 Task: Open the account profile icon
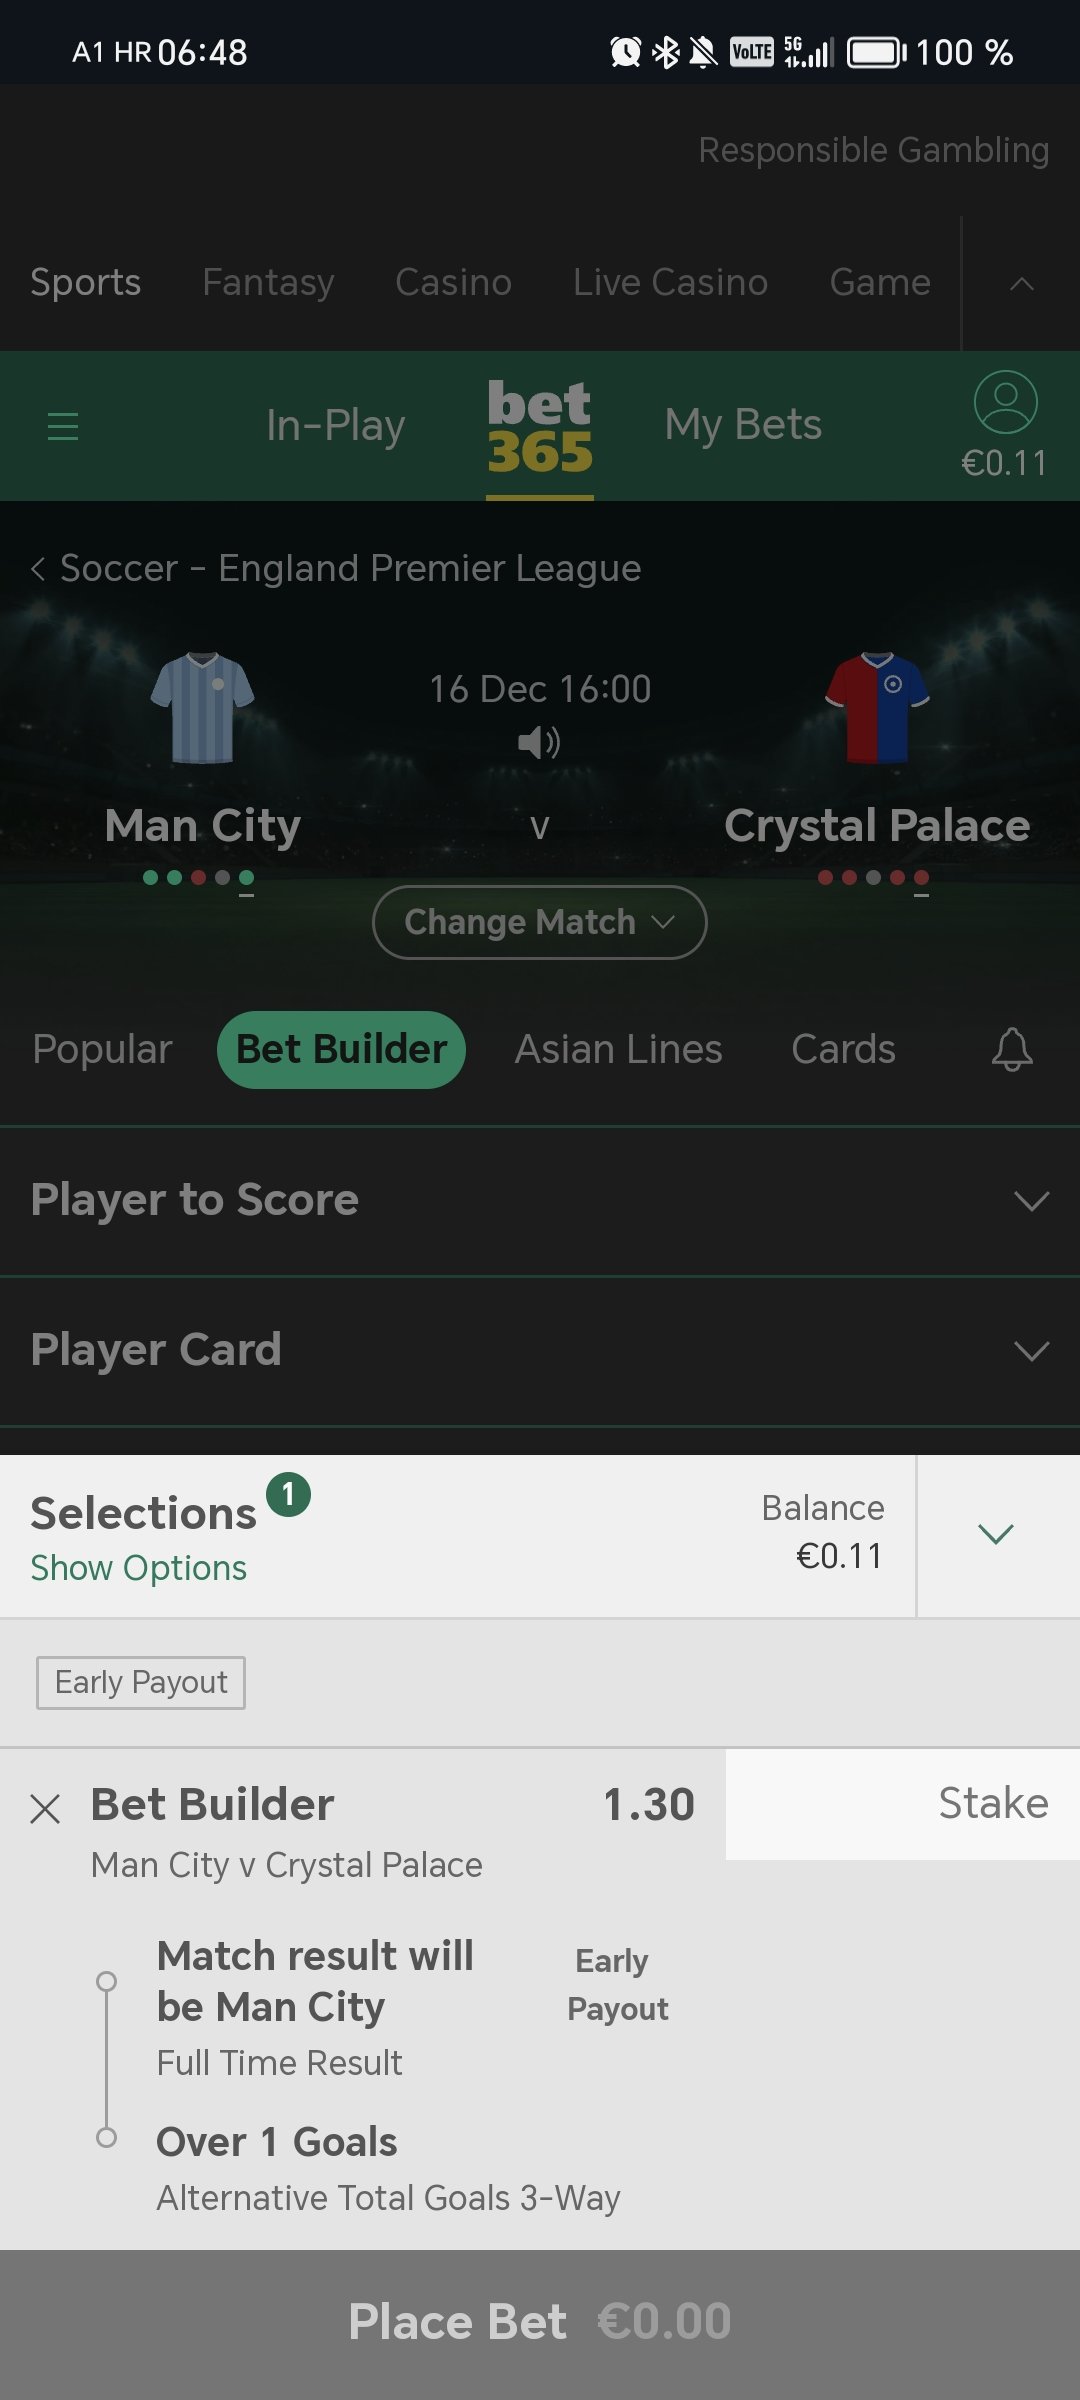[x=1005, y=402]
